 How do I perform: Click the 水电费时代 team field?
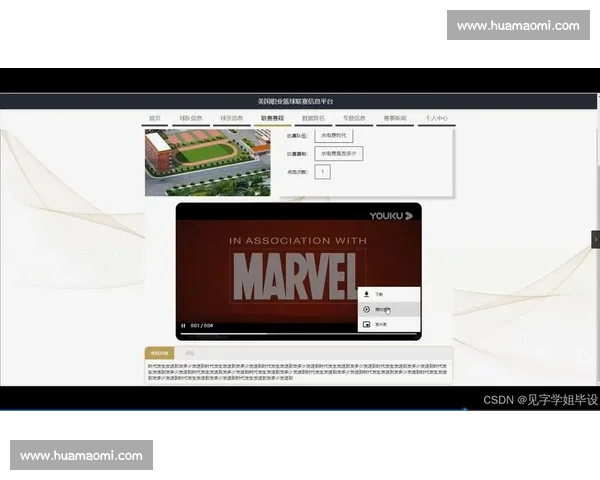333,135
